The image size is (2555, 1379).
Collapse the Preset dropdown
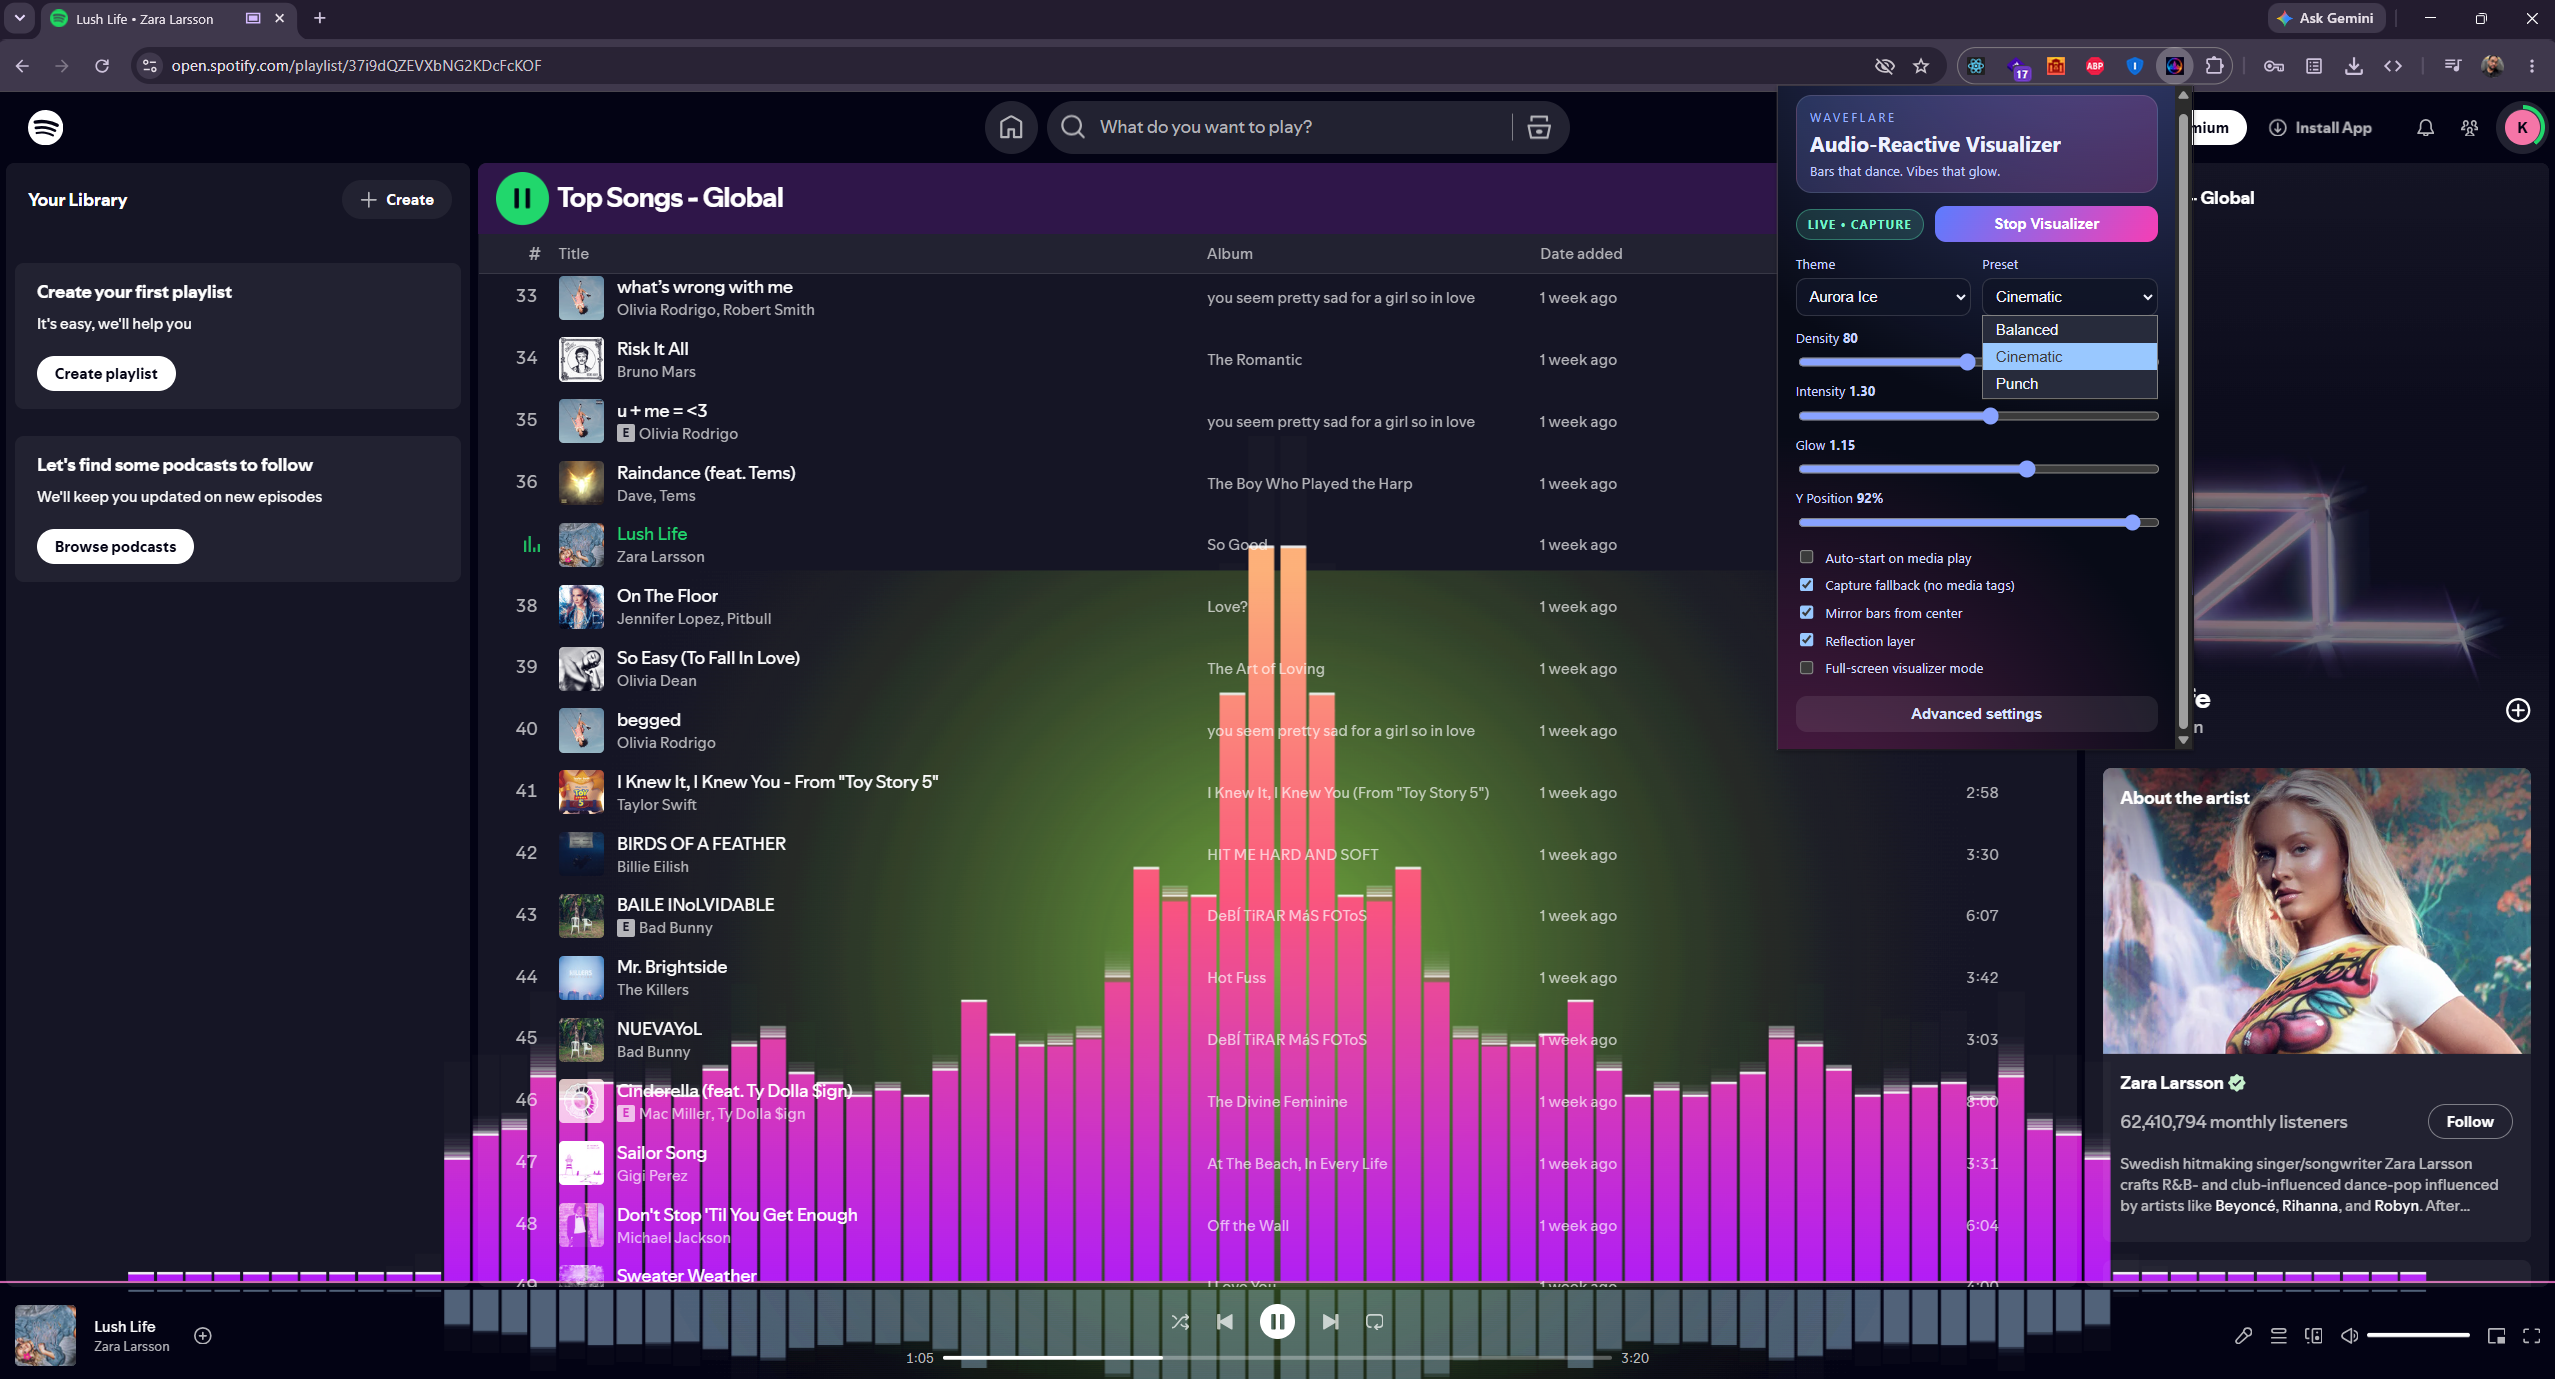pyautogui.click(x=2069, y=297)
